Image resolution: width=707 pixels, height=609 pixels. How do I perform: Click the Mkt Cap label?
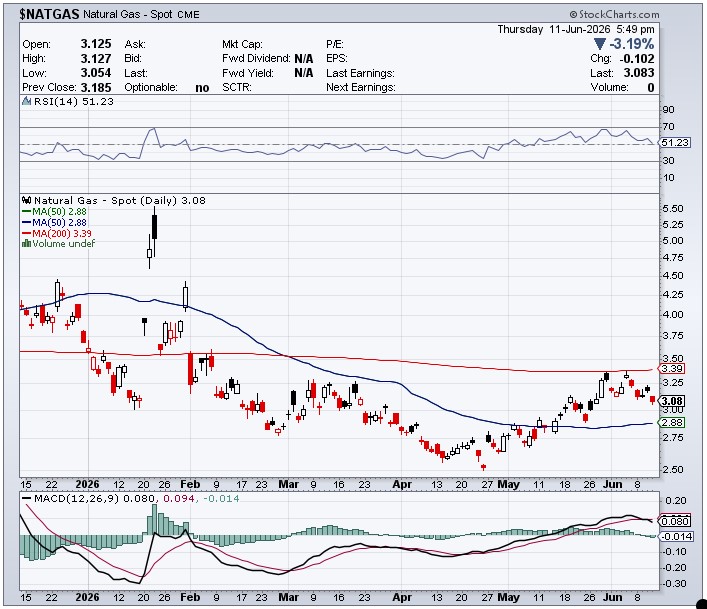pyautogui.click(x=242, y=44)
